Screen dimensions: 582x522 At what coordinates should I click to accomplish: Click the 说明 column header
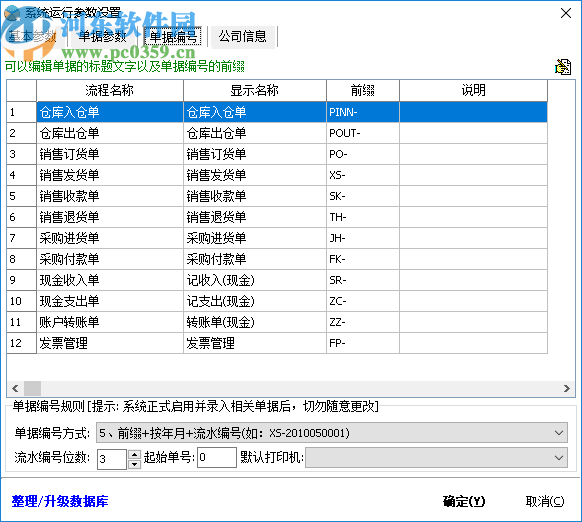(473, 90)
